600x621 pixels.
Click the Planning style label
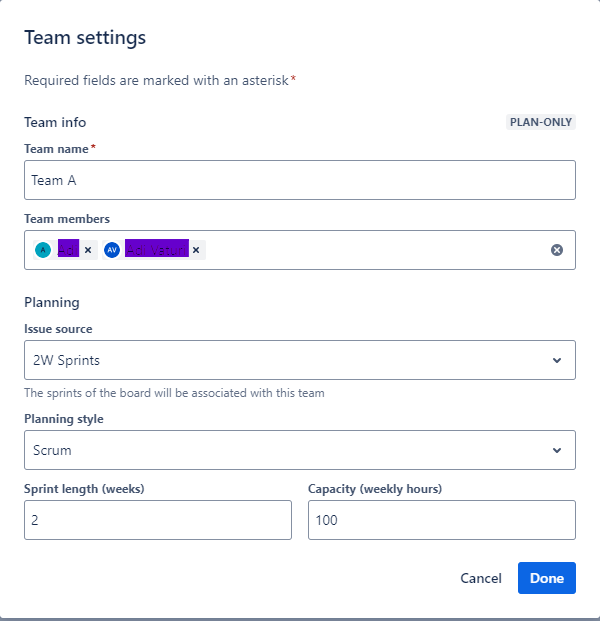pyautogui.click(x=64, y=419)
